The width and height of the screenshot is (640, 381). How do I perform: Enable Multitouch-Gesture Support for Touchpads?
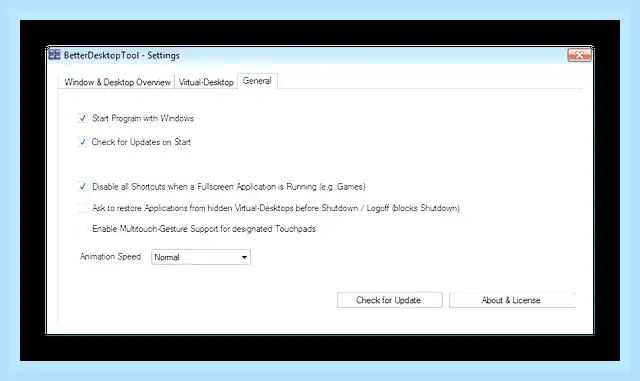tap(83, 229)
